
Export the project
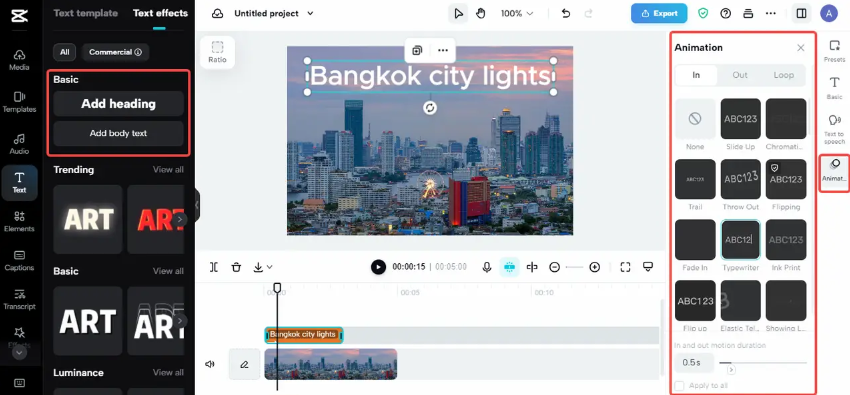pos(659,14)
